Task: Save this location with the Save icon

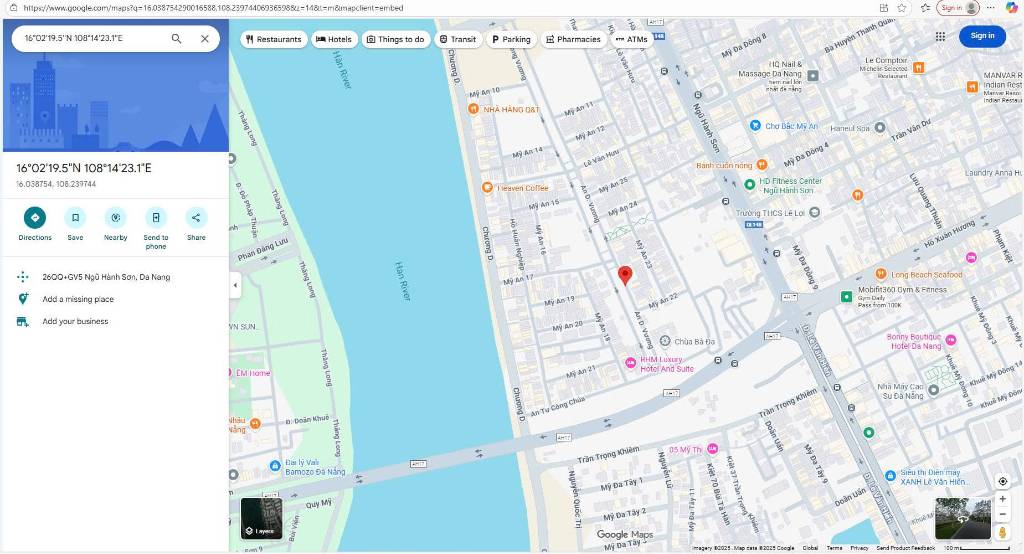Action: (x=75, y=218)
